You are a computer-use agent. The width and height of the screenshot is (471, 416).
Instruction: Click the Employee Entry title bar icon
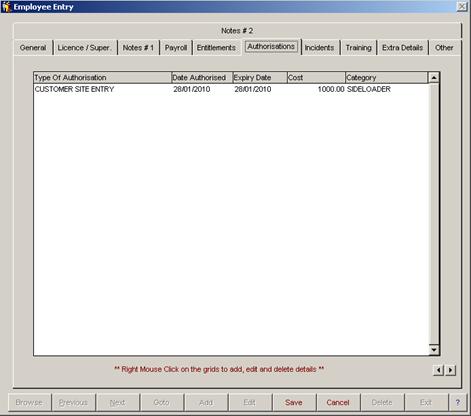click(x=6, y=7)
